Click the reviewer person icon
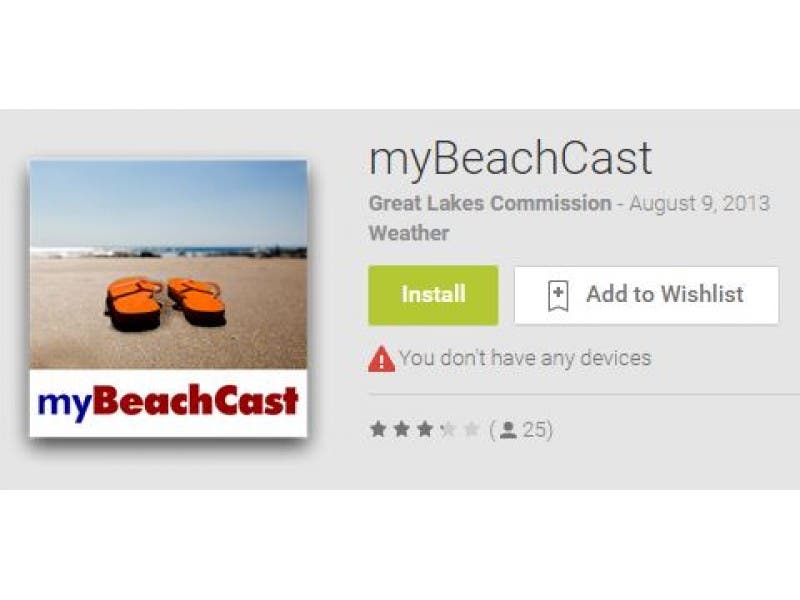 [x=508, y=430]
